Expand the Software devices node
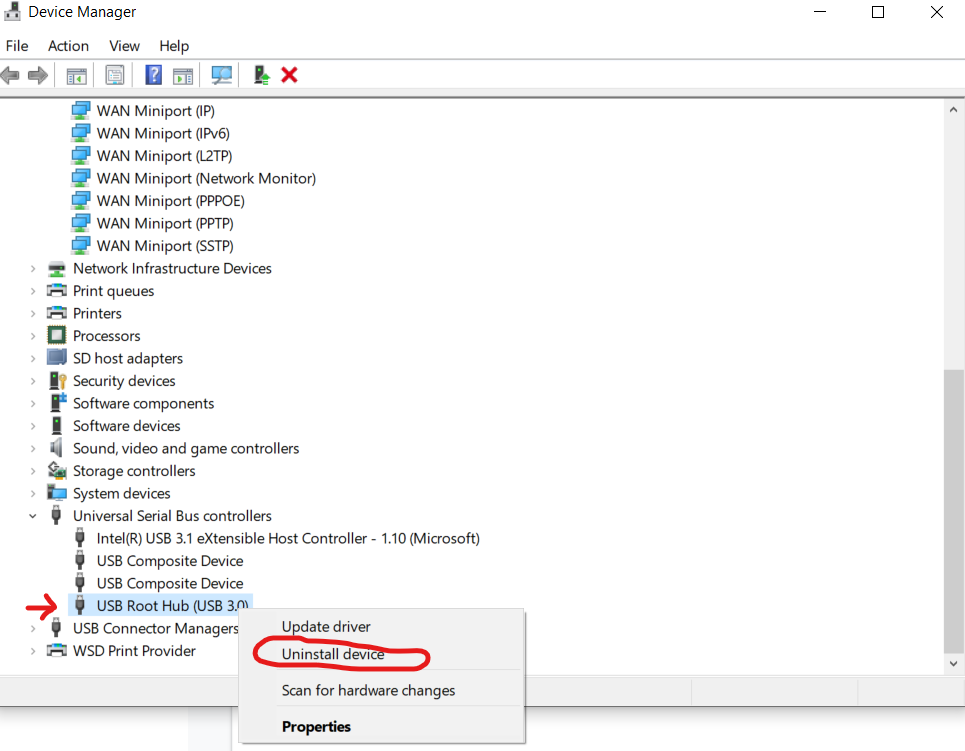Screen dimensions: 965x751 click(x=33, y=426)
